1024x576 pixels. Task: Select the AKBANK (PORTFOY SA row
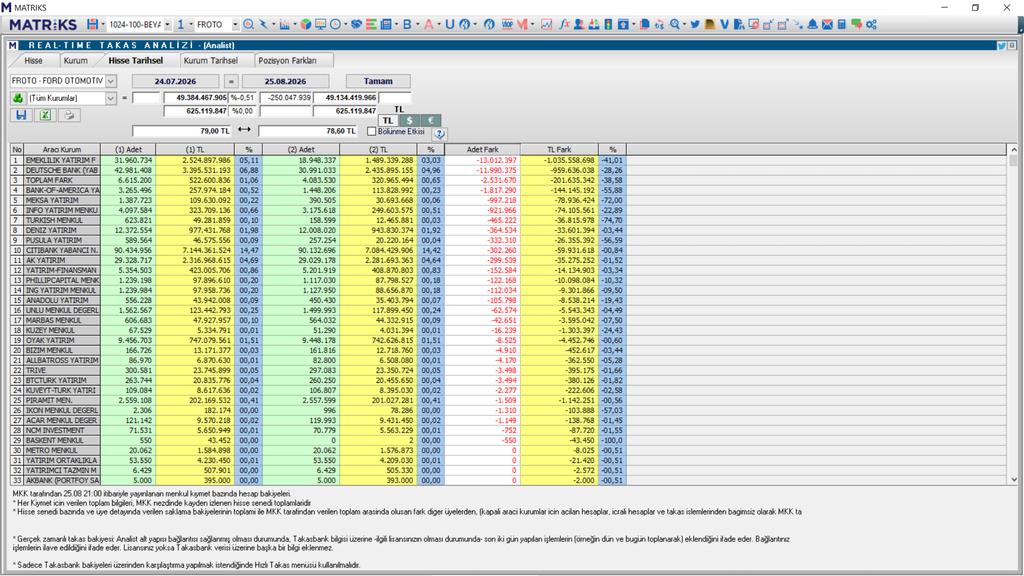(x=62, y=480)
